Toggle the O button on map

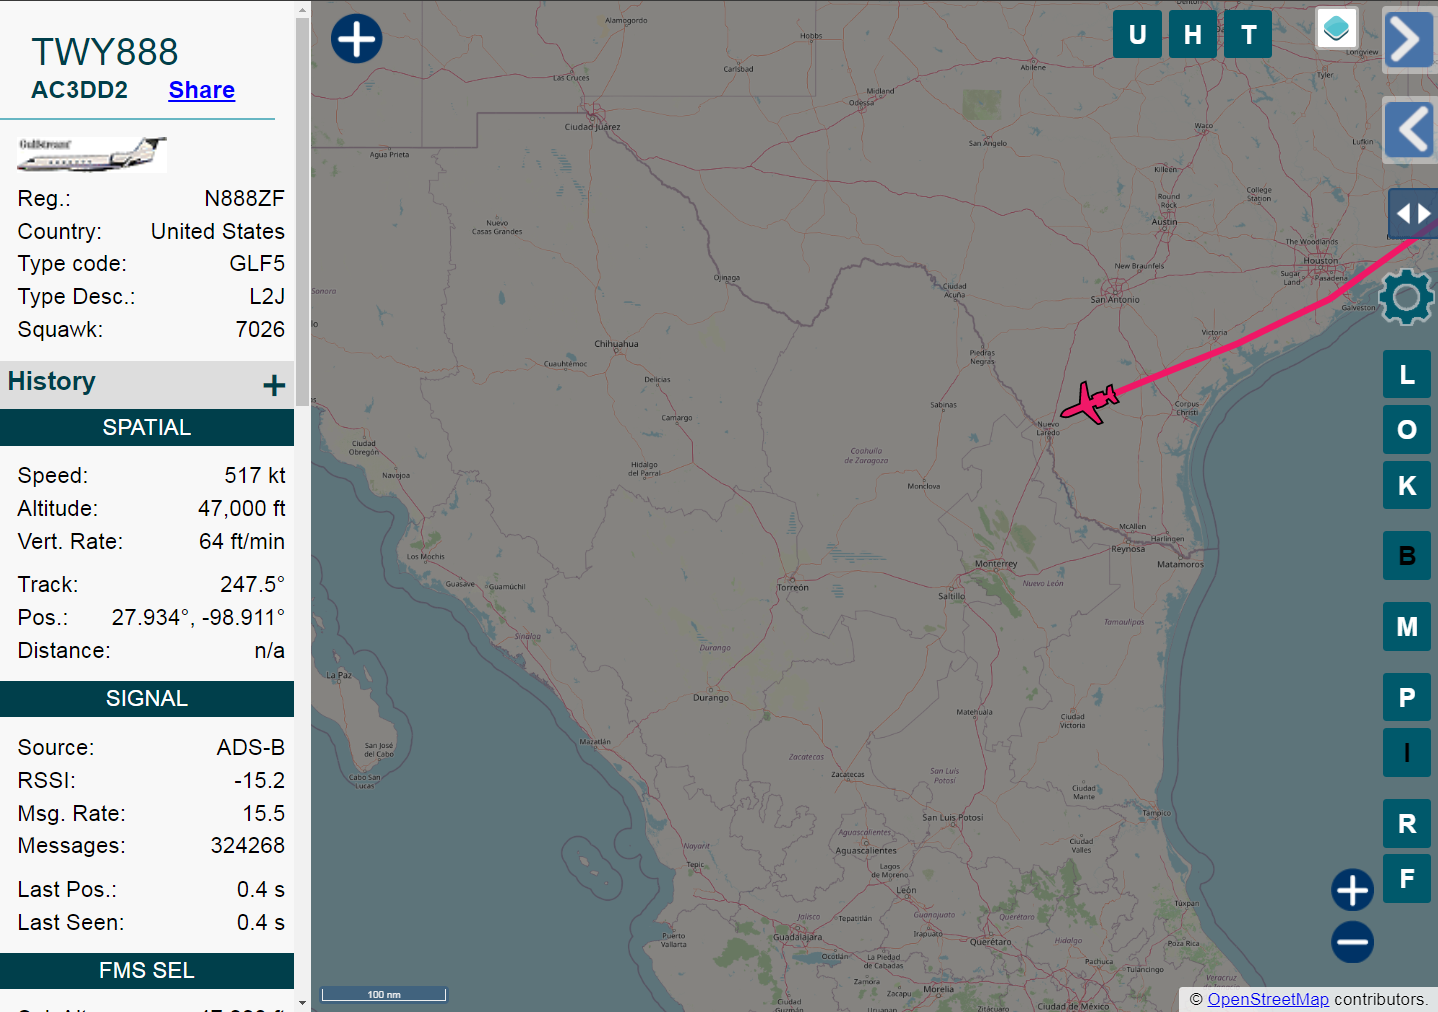pos(1407,430)
